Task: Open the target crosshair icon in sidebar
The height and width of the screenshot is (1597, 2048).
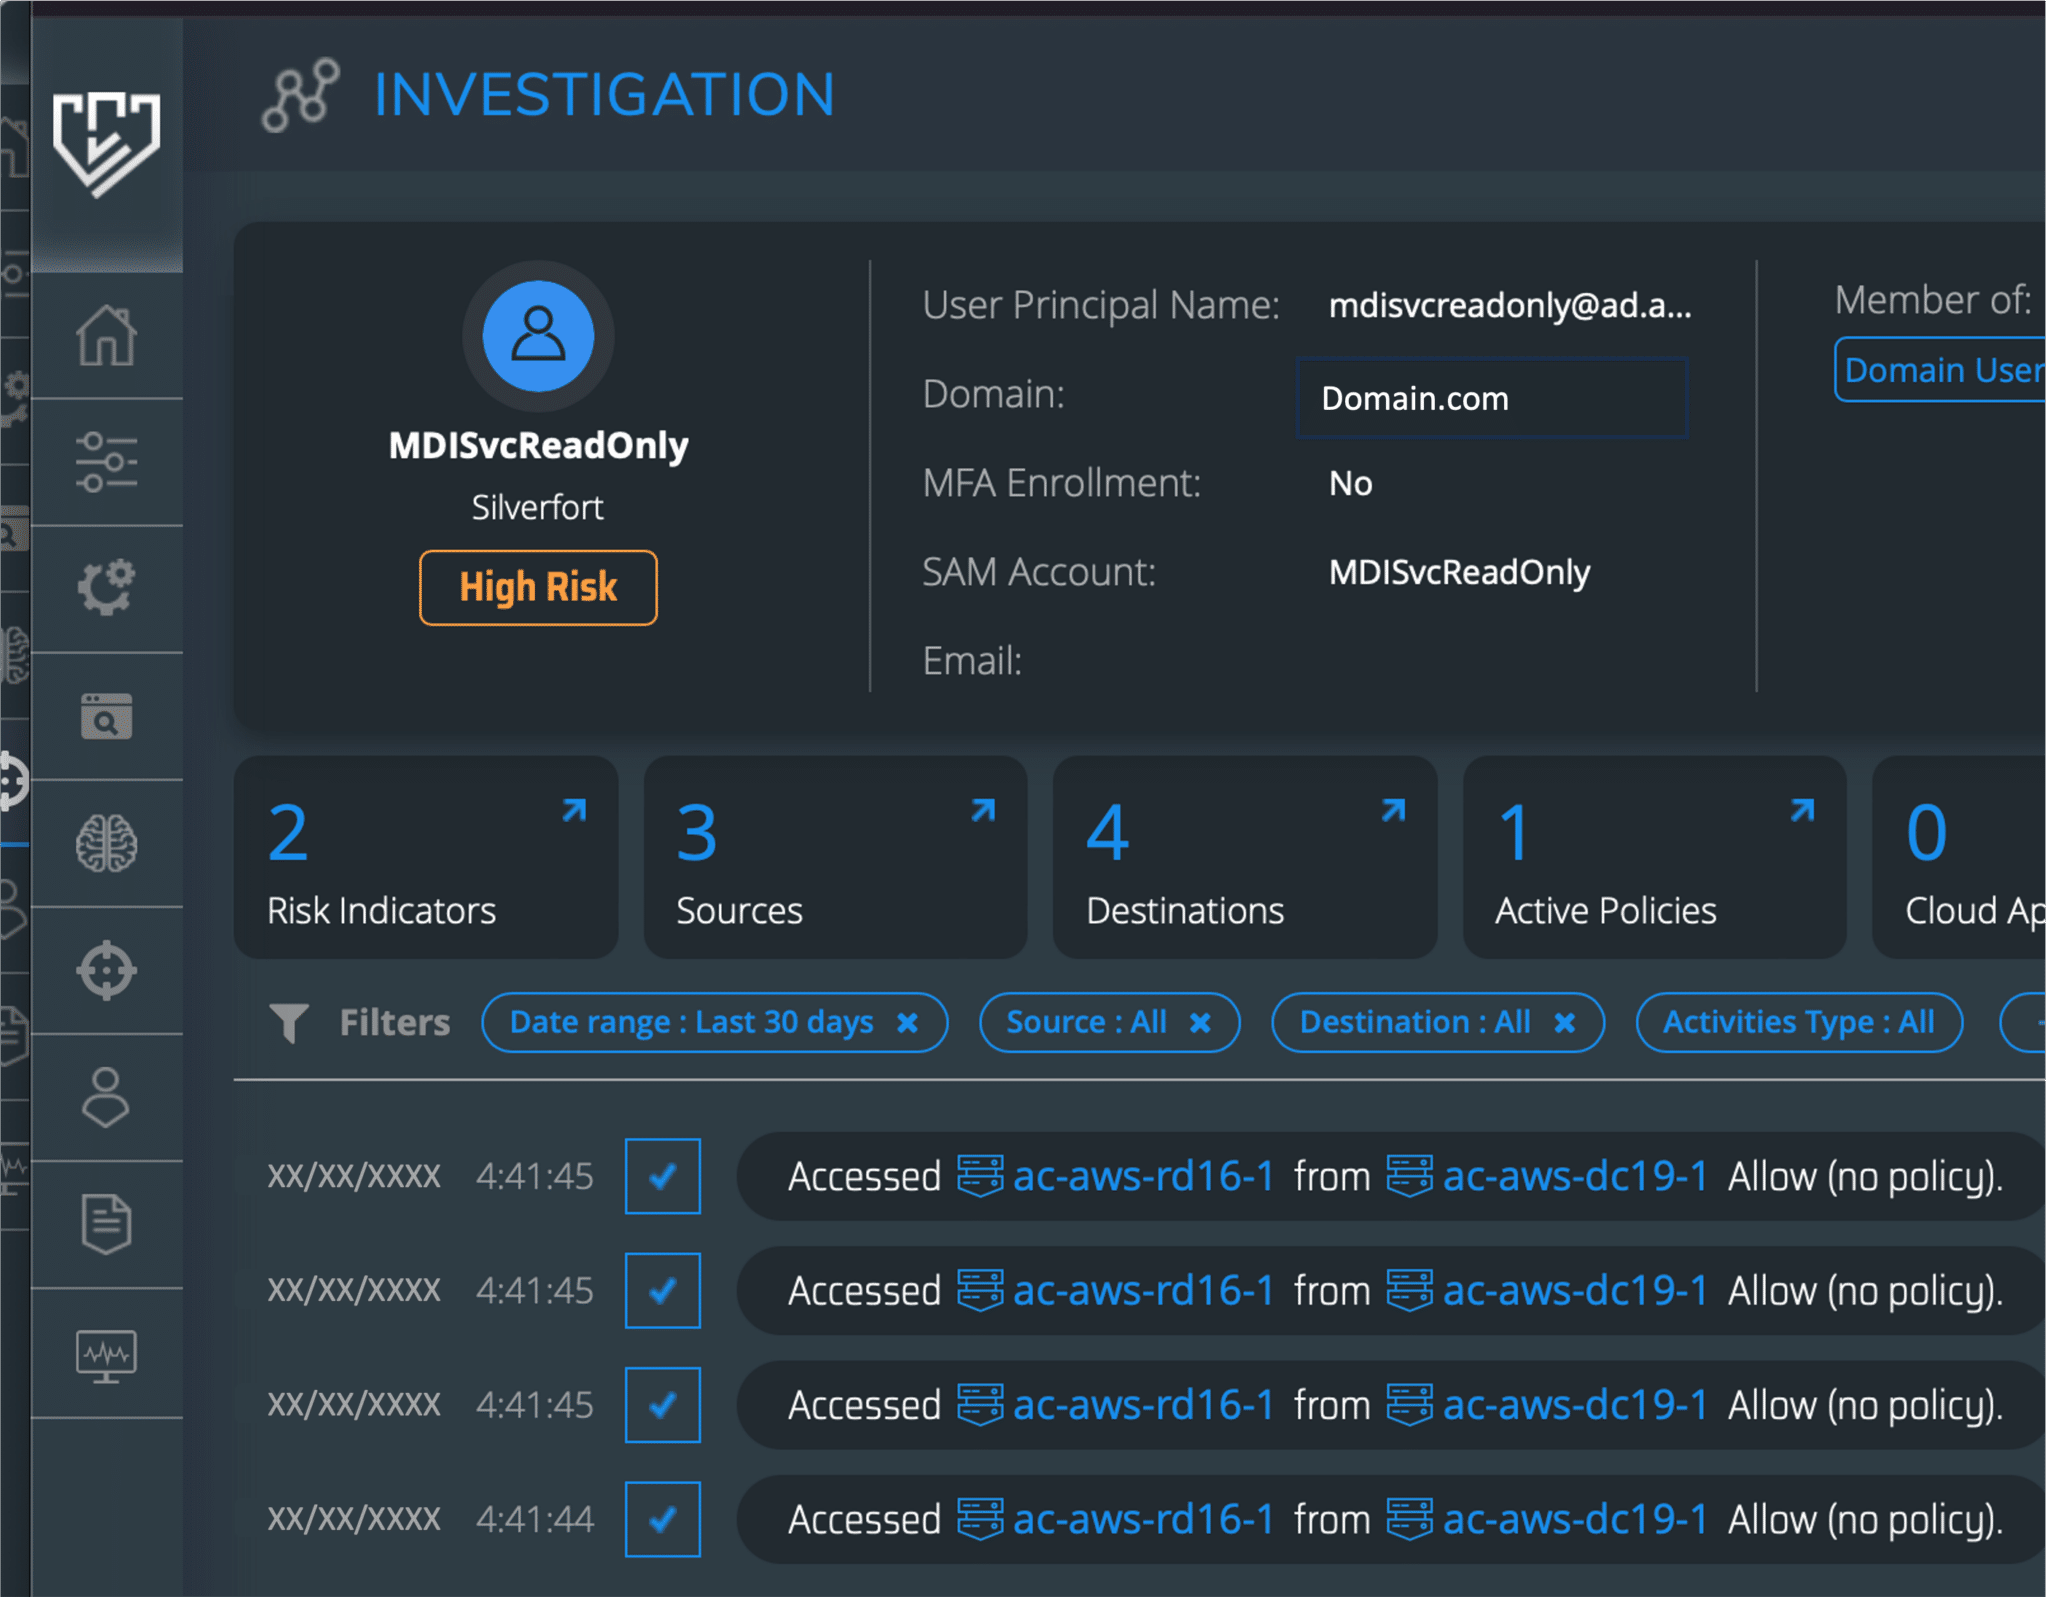Action: click(x=107, y=970)
